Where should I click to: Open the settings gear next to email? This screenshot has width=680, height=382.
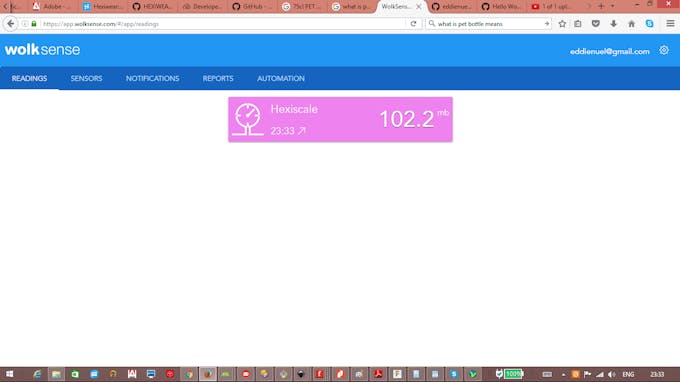[x=664, y=50]
